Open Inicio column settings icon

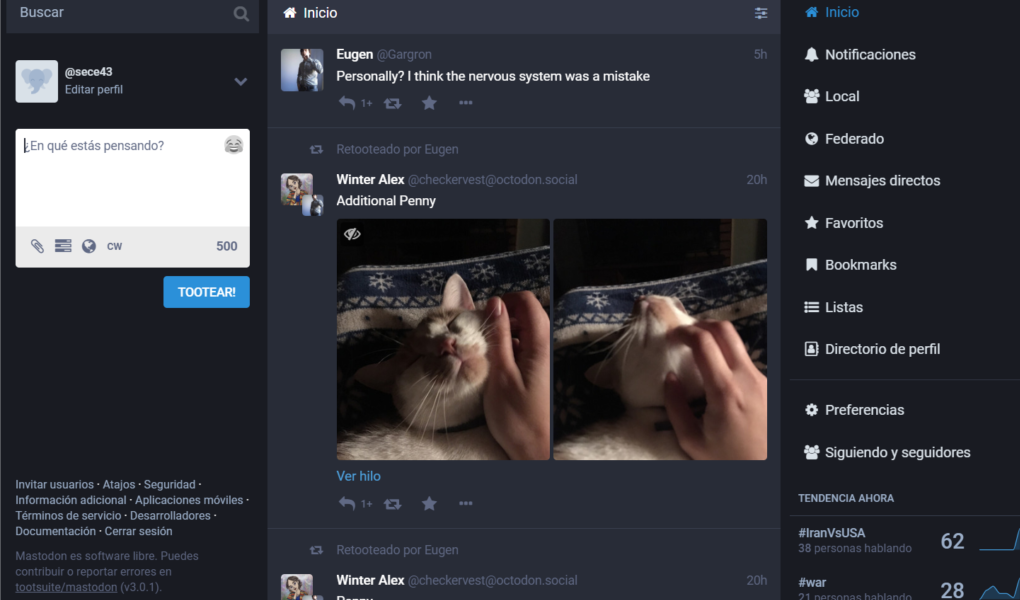760,13
